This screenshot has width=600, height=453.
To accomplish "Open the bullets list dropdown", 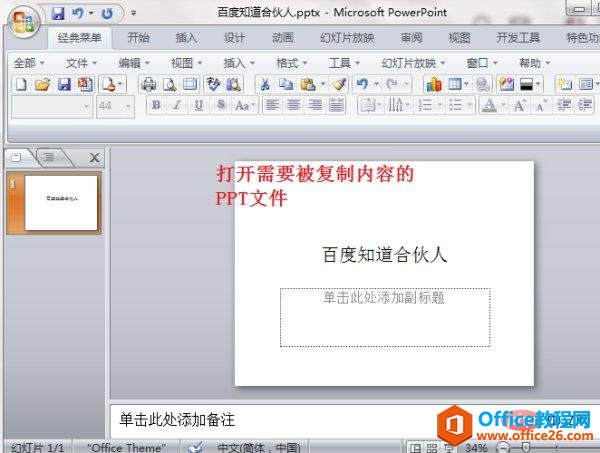I will coord(470,105).
